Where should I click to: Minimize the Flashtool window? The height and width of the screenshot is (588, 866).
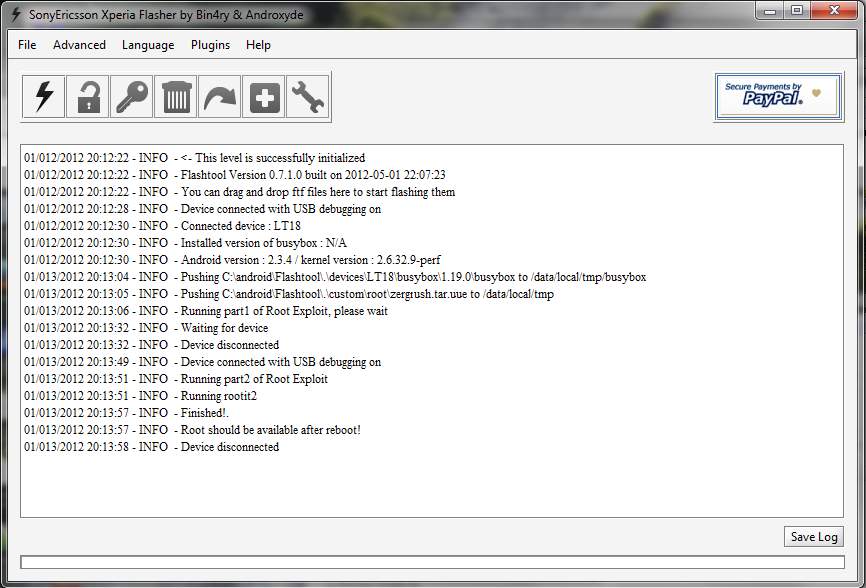pyautogui.click(x=770, y=10)
